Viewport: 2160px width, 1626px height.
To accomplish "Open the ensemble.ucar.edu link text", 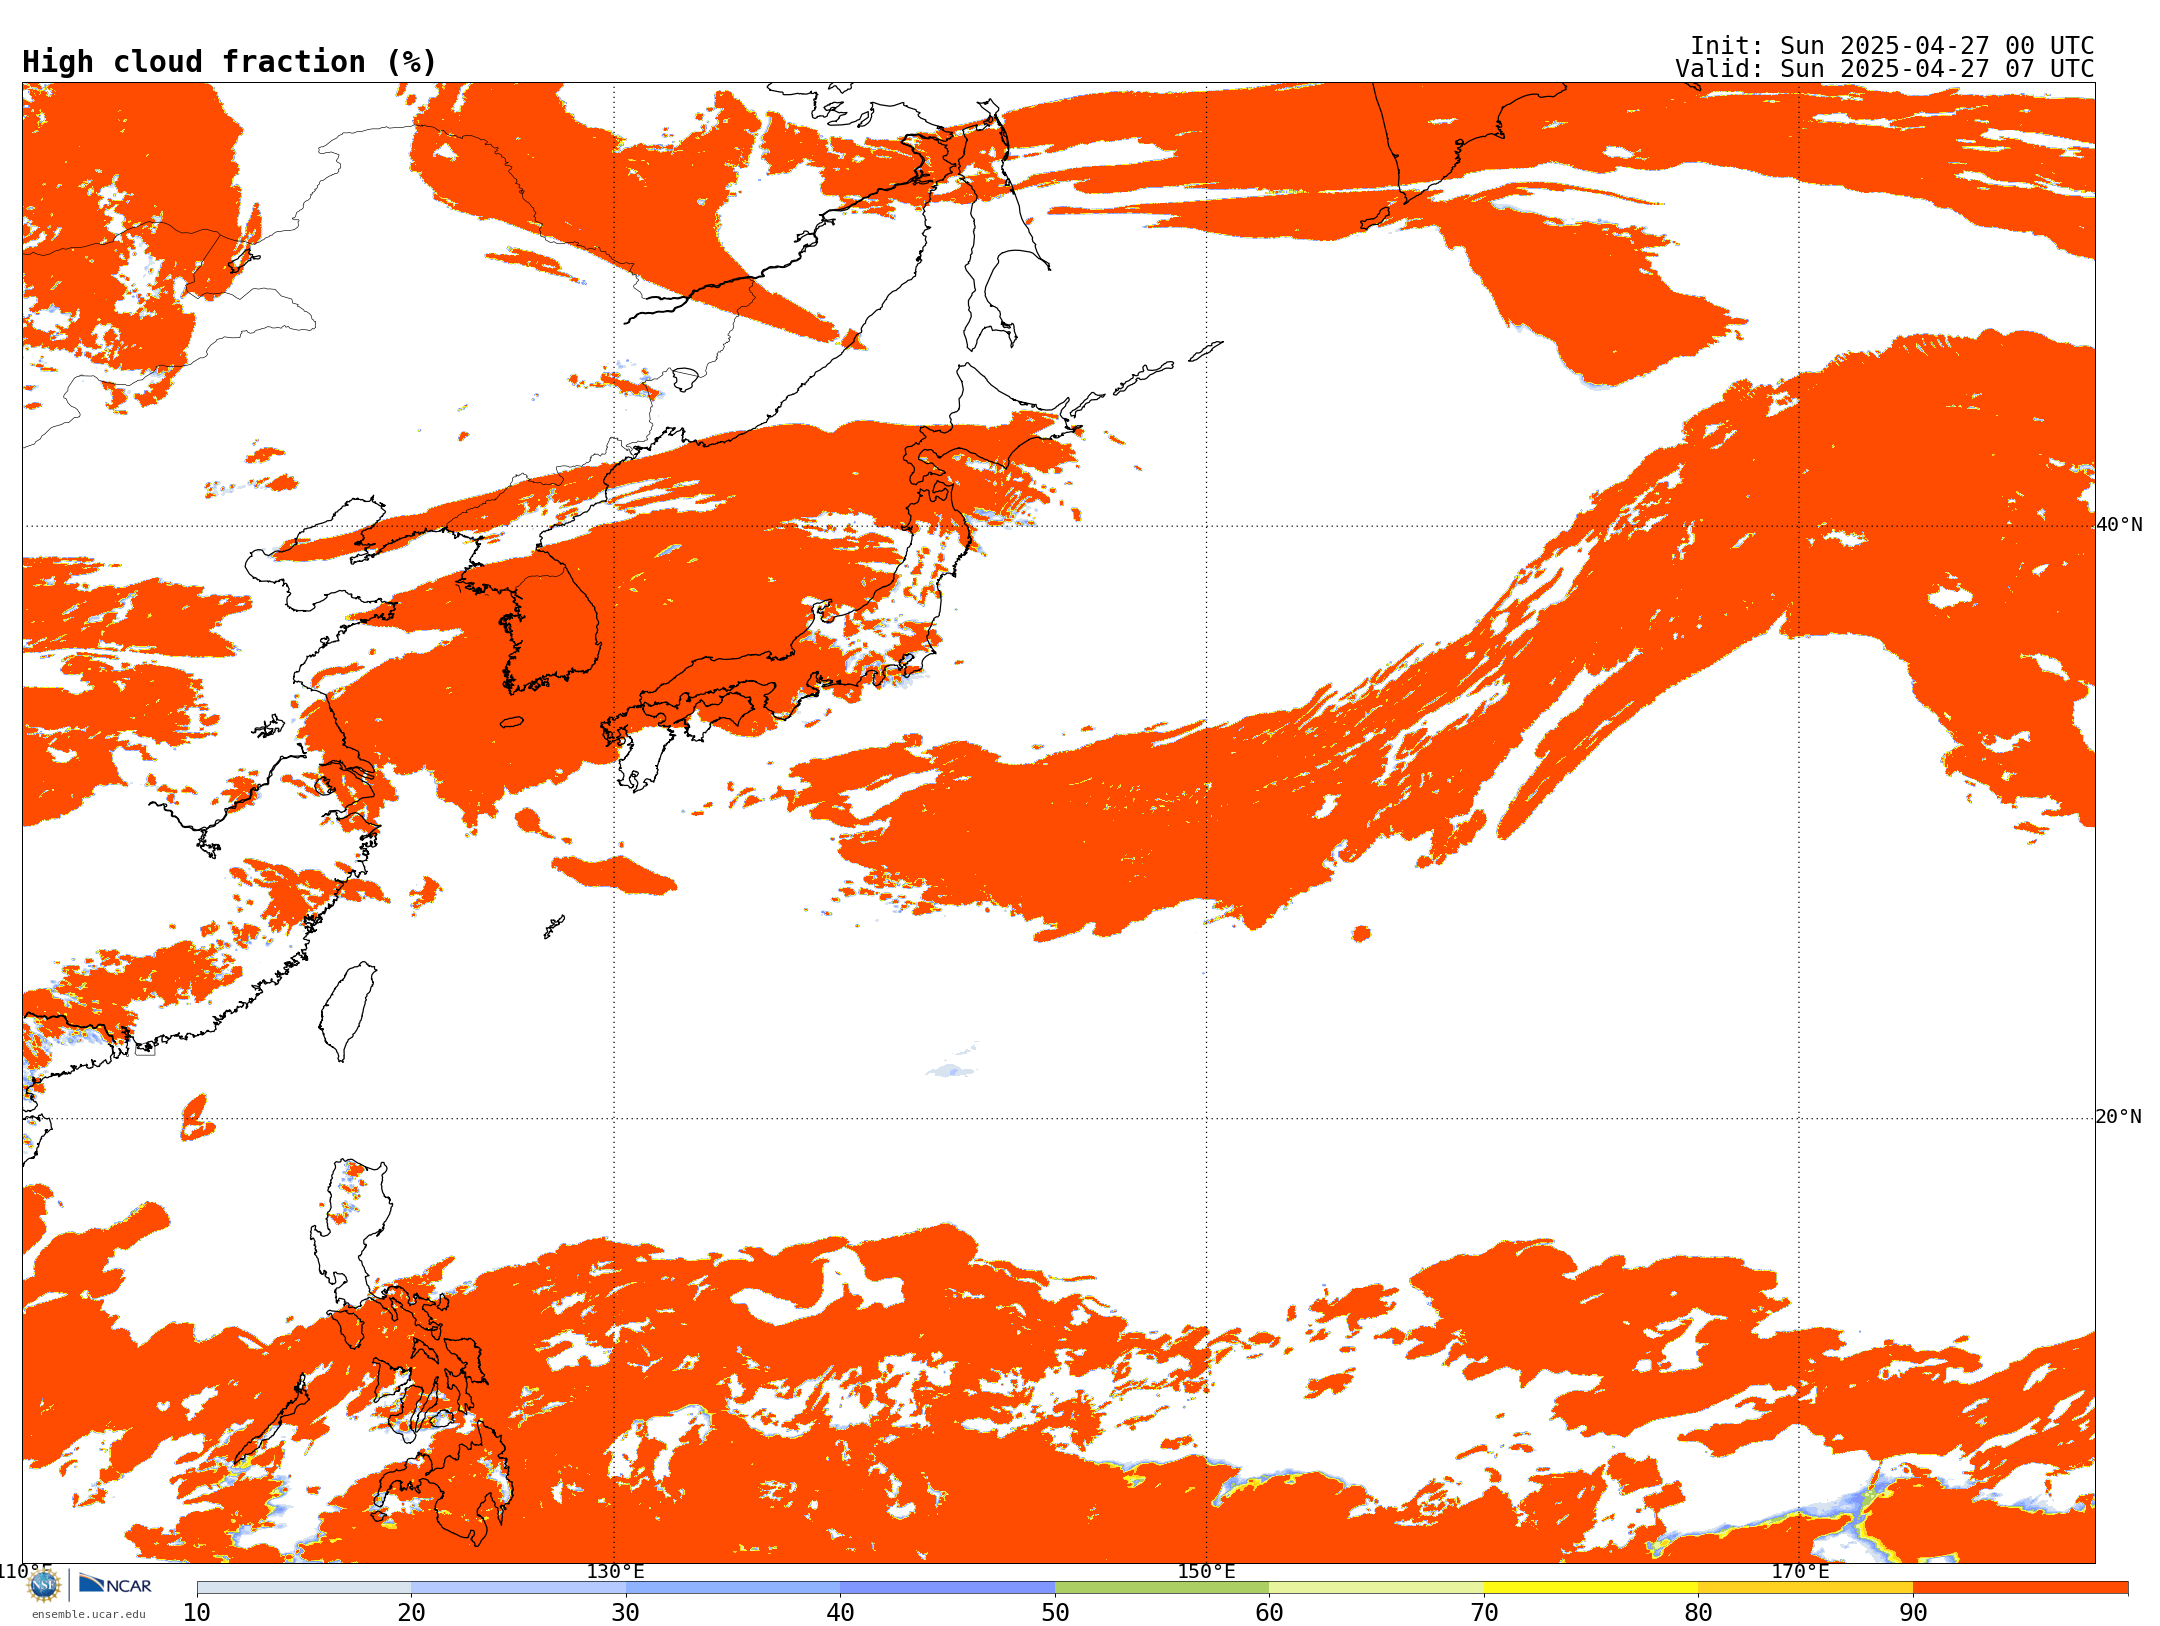I will [x=88, y=1614].
